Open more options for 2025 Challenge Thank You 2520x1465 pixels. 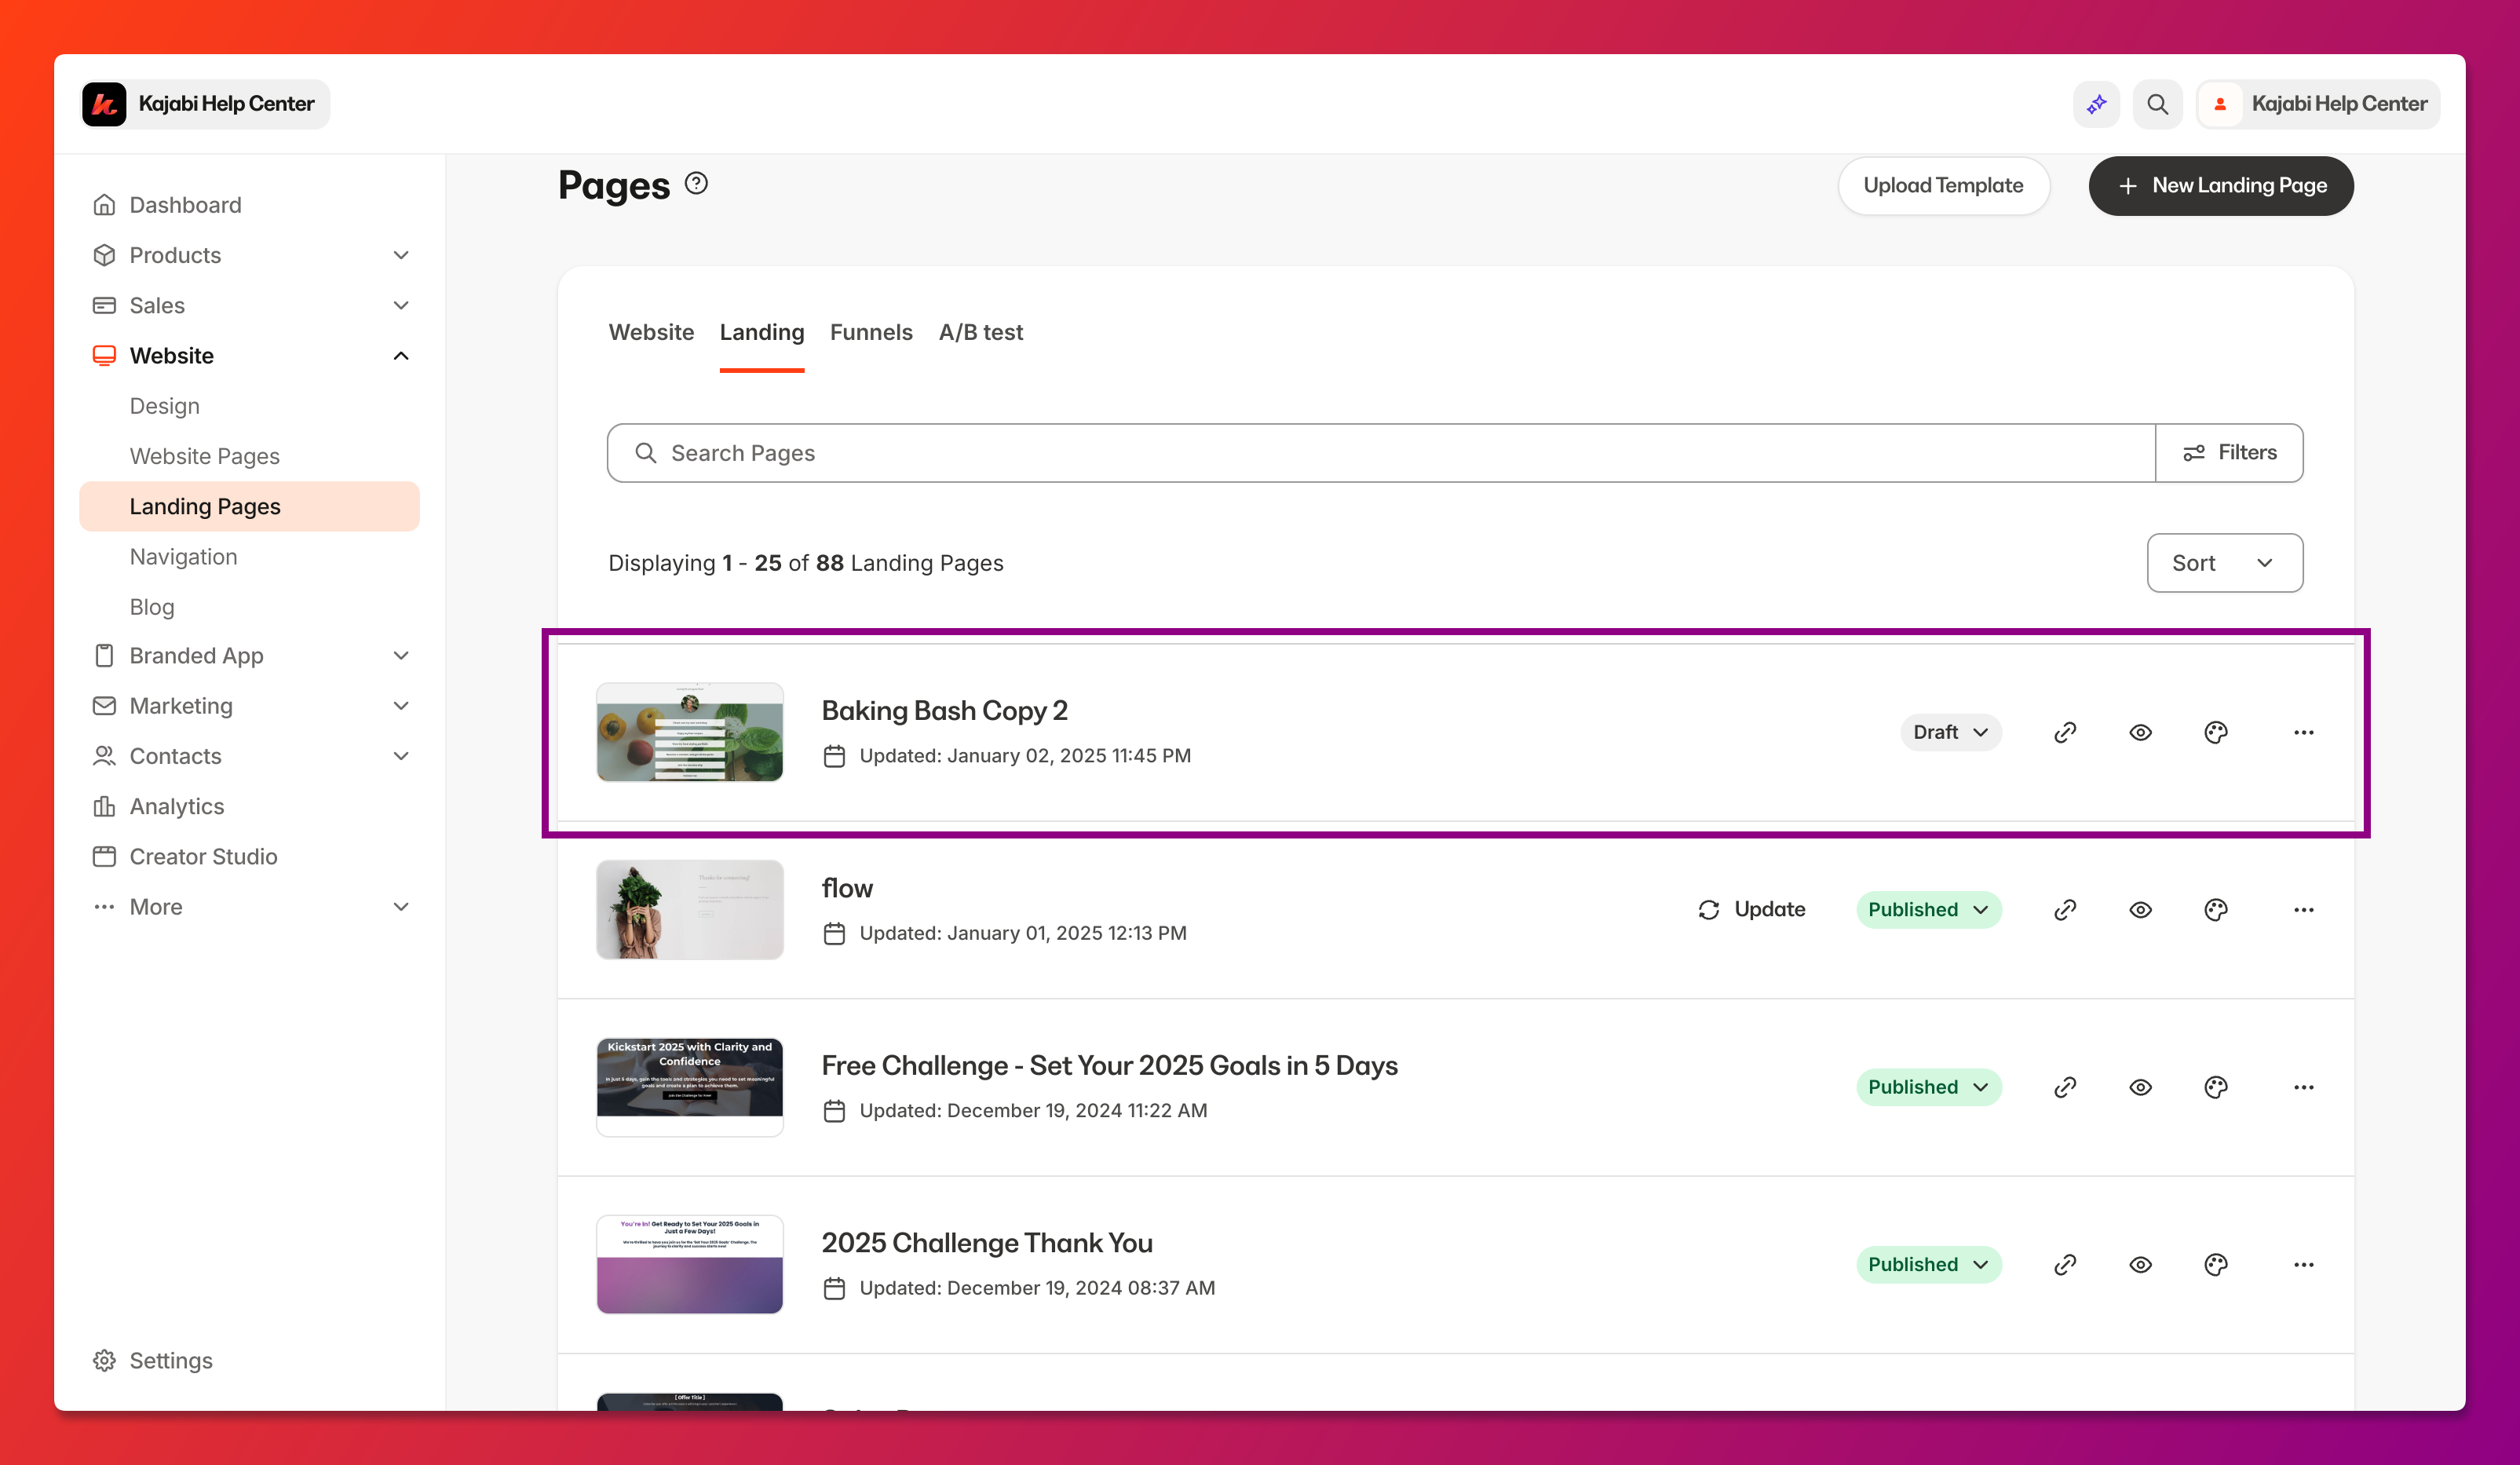click(x=2304, y=1265)
